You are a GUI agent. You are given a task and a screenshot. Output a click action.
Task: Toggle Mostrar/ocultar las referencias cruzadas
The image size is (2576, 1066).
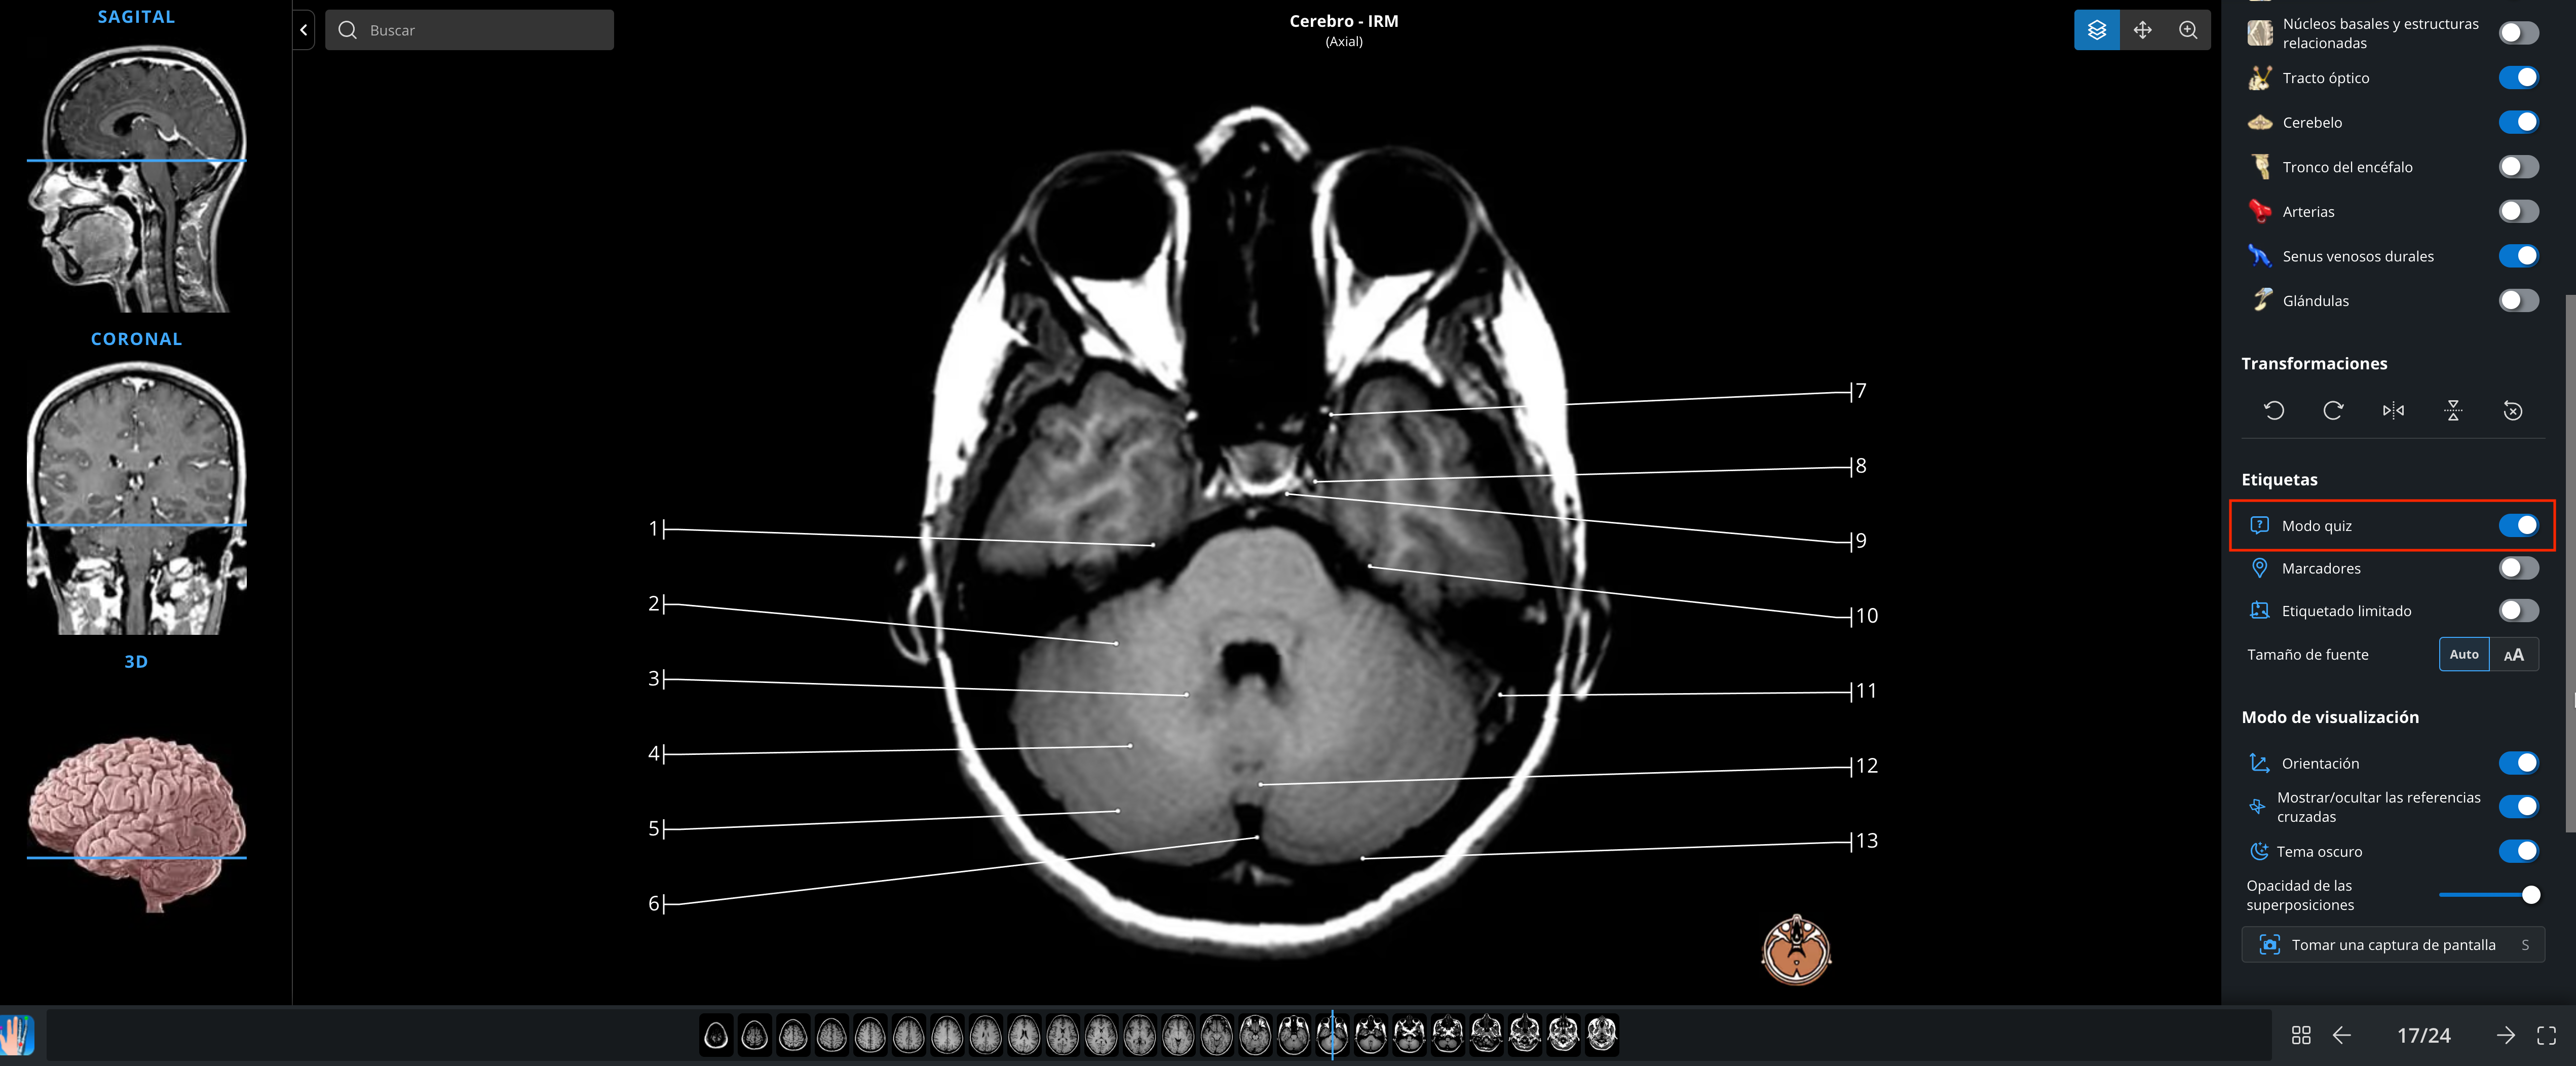tap(2518, 806)
